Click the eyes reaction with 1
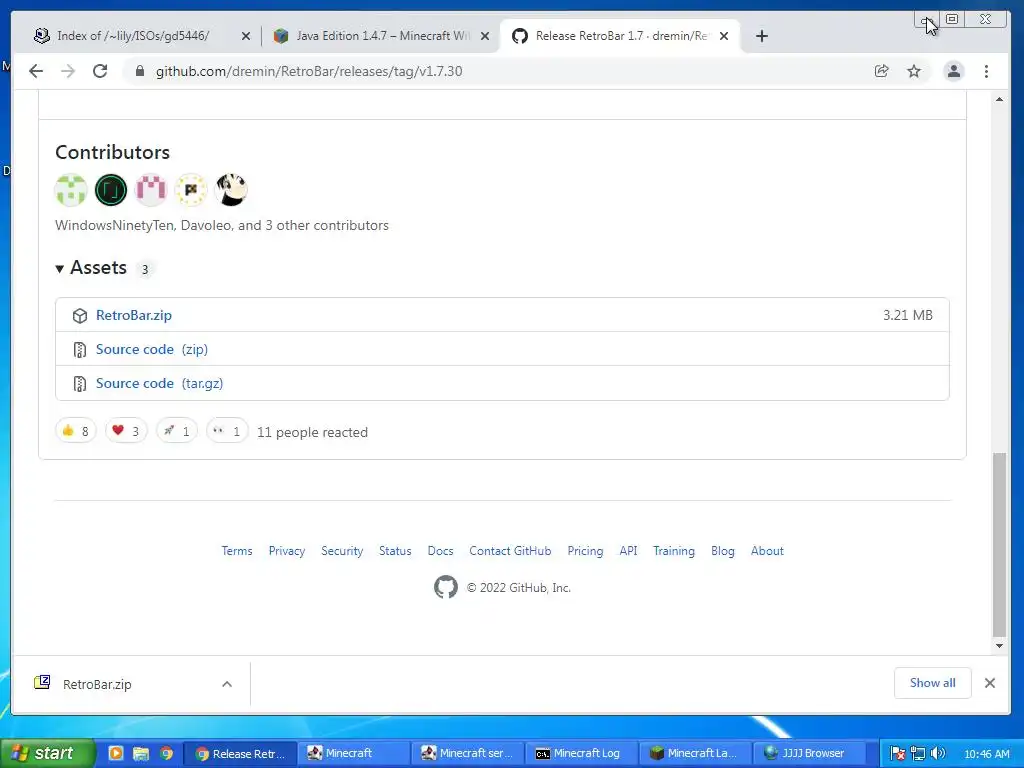The height and width of the screenshot is (768, 1024). tap(227, 431)
